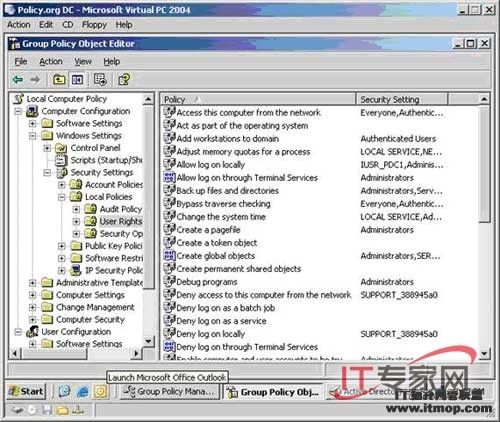Open the Group Policy Editor Help menu

[x=111, y=61]
